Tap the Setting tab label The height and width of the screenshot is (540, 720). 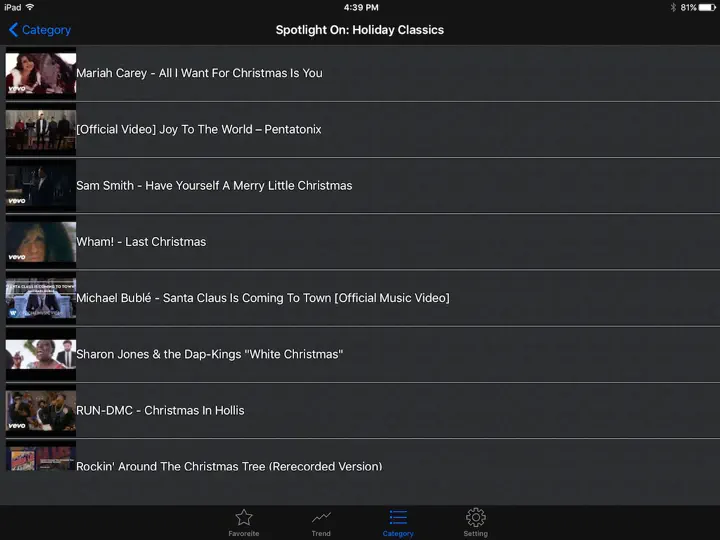point(476,534)
